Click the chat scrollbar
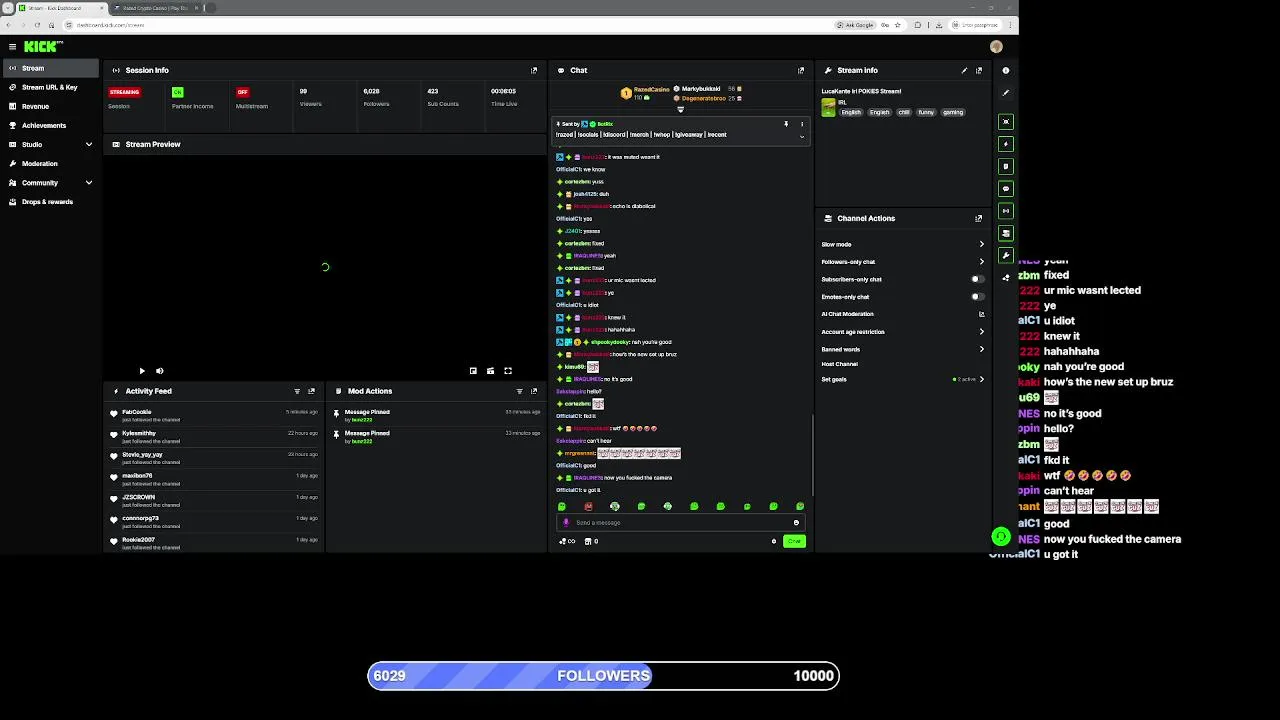The image size is (1280, 720). point(814,455)
